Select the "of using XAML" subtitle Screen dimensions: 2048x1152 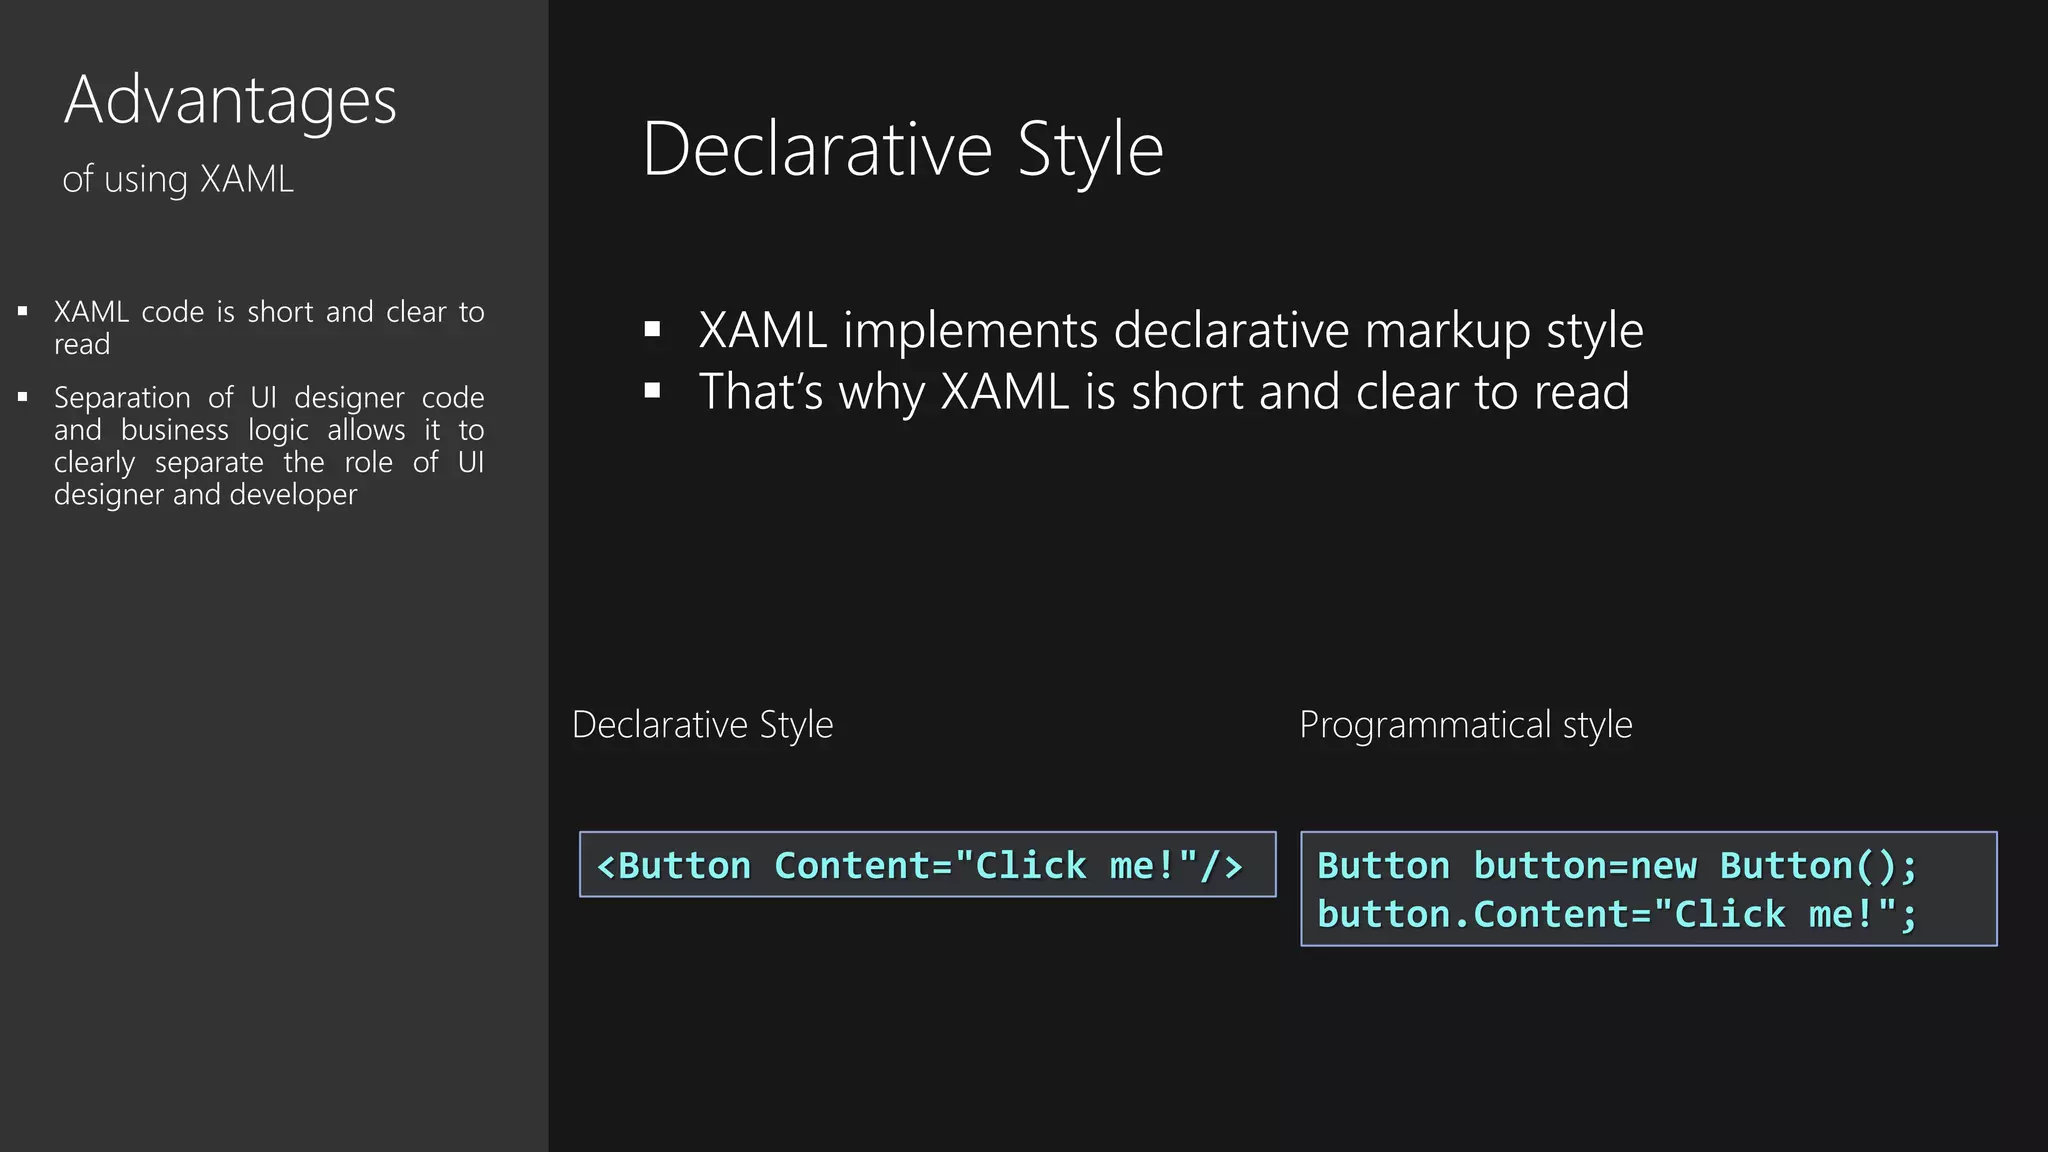click(178, 180)
